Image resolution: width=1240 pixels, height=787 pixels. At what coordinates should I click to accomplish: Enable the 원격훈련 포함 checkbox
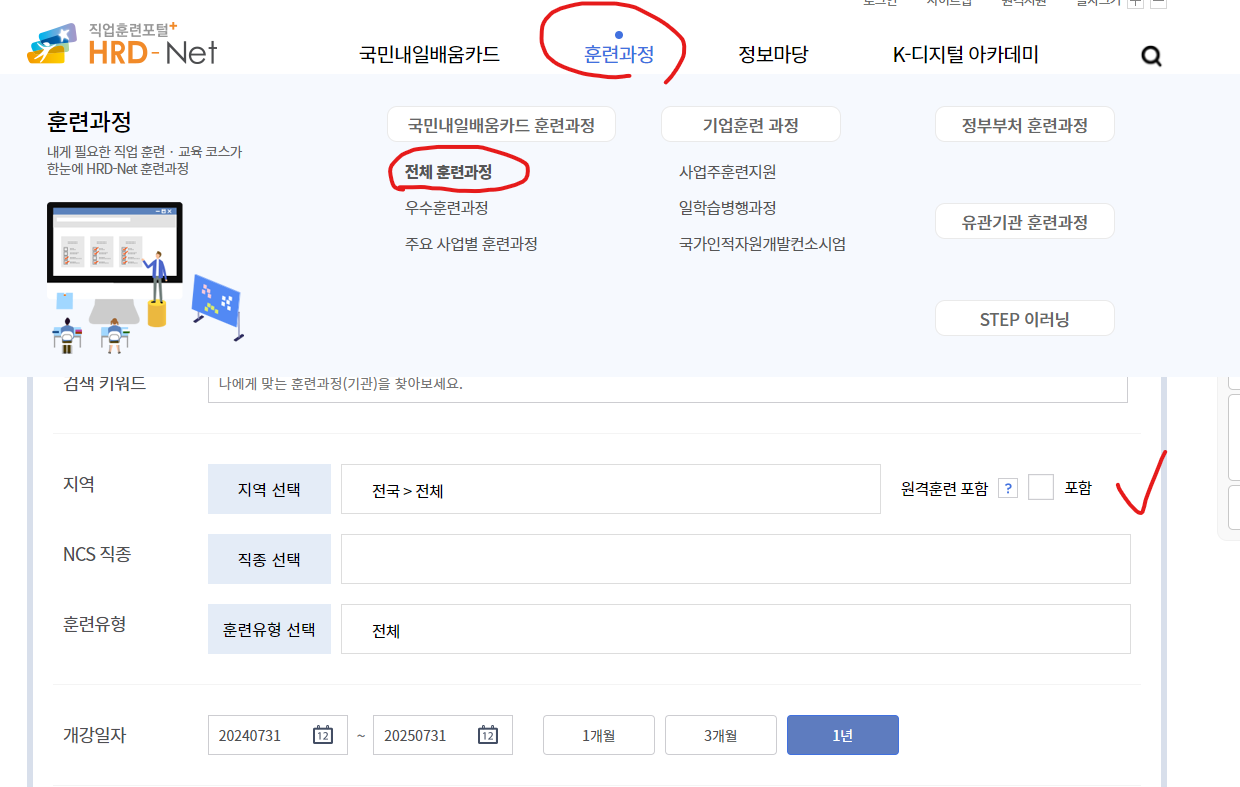tap(1041, 486)
